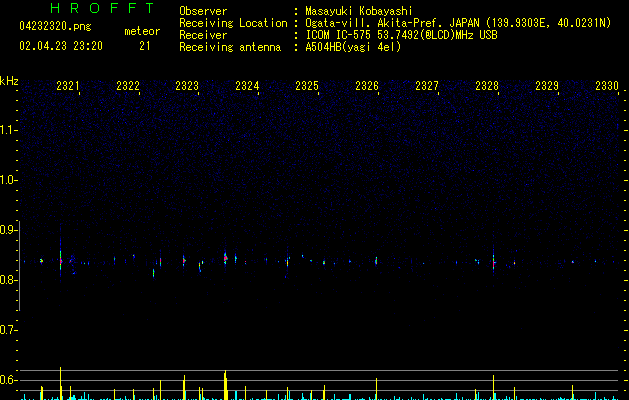The width and height of the screenshot is (629, 400).
Task: Click the 2329 time marker
Action: point(547,85)
